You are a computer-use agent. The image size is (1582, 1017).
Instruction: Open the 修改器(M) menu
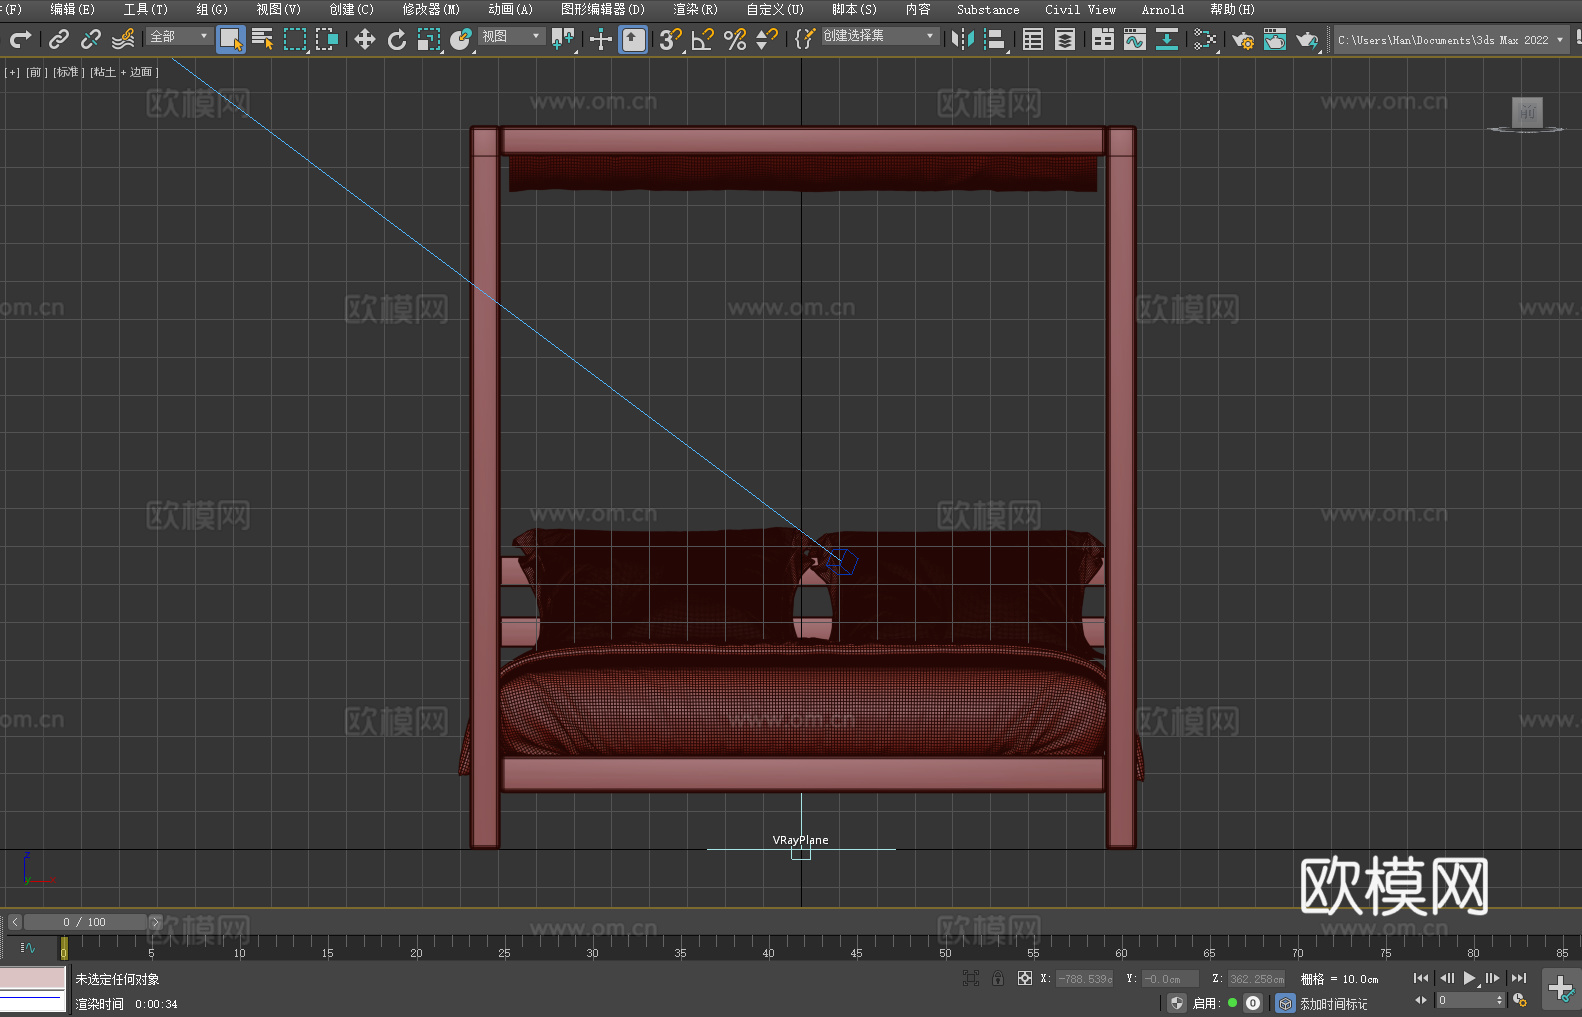431,9
